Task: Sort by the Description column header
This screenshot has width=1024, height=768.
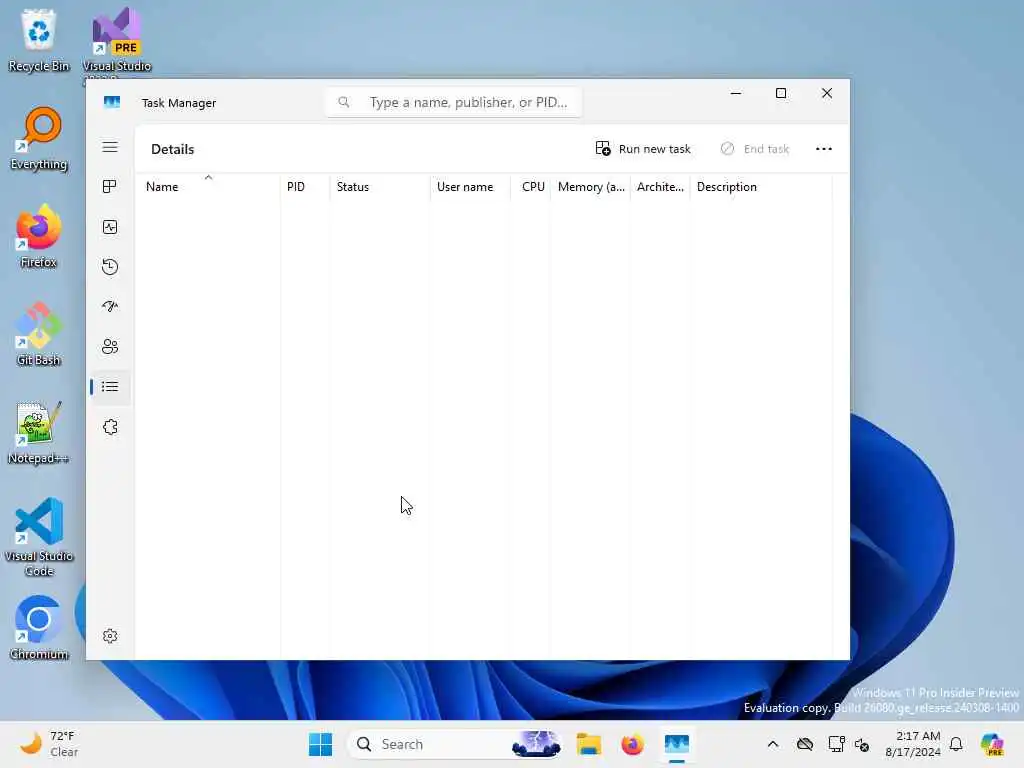Action: 761,187
